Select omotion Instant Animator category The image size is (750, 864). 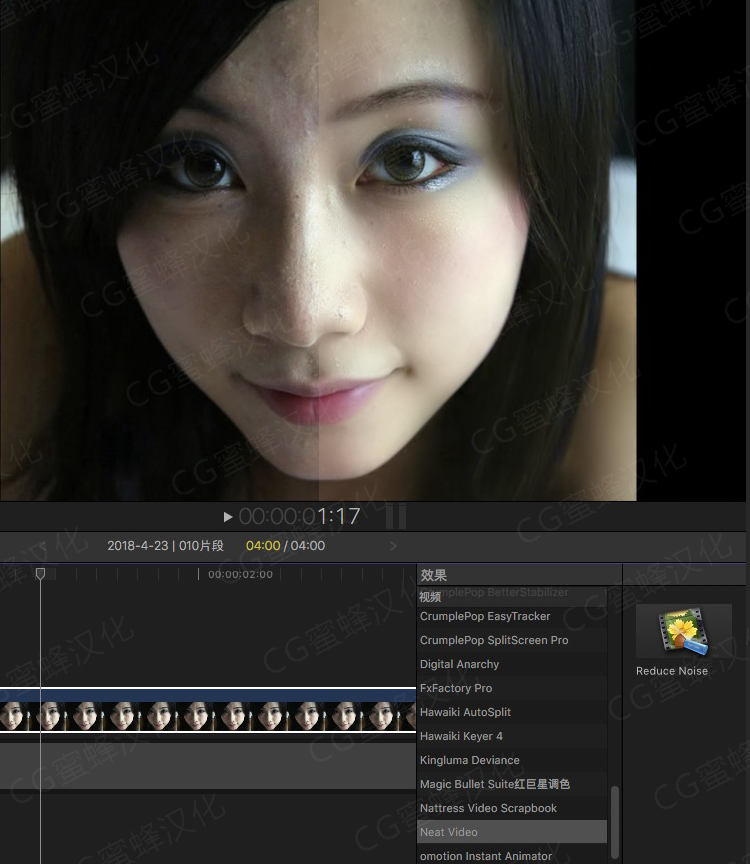coord(512,856)
